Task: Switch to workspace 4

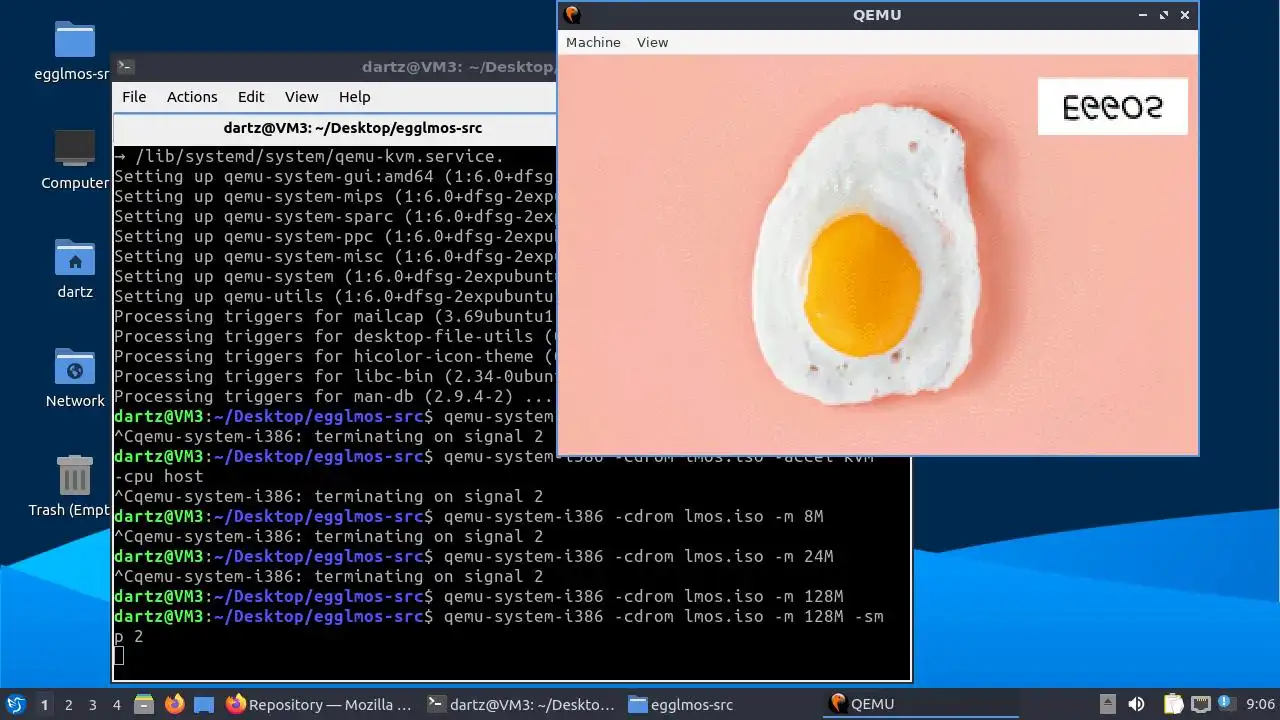Action: (x=116, y=705)
